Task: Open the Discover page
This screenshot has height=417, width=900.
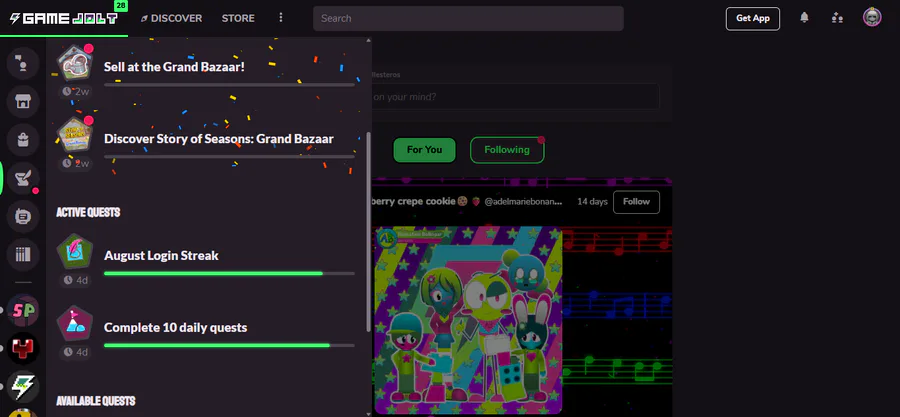Action: click(172, 18)
